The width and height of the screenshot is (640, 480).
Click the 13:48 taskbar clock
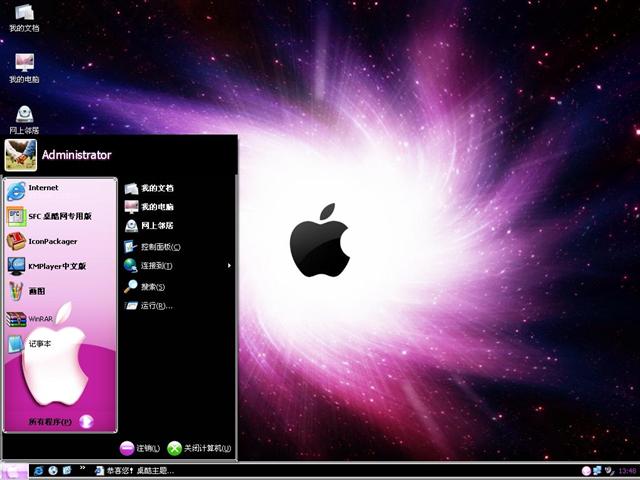(627, 471)
